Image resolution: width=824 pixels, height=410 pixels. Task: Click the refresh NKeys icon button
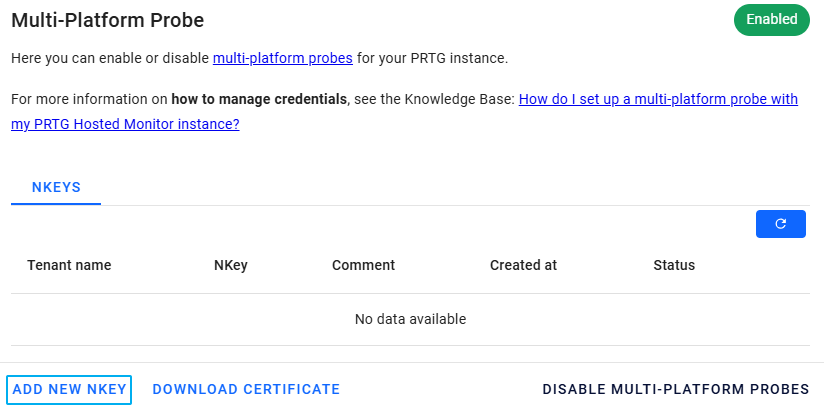[780, 224]
